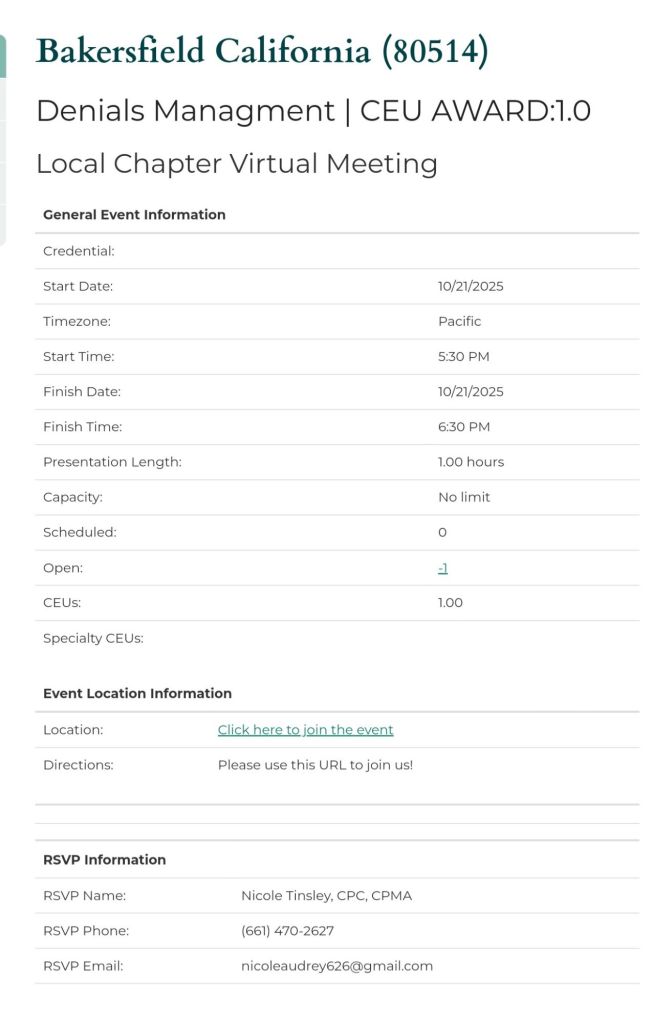This screenshot has width=653, height=1023.
Task: Click the 'Specialty CEUs:' row label
Action: pos(93,638)
